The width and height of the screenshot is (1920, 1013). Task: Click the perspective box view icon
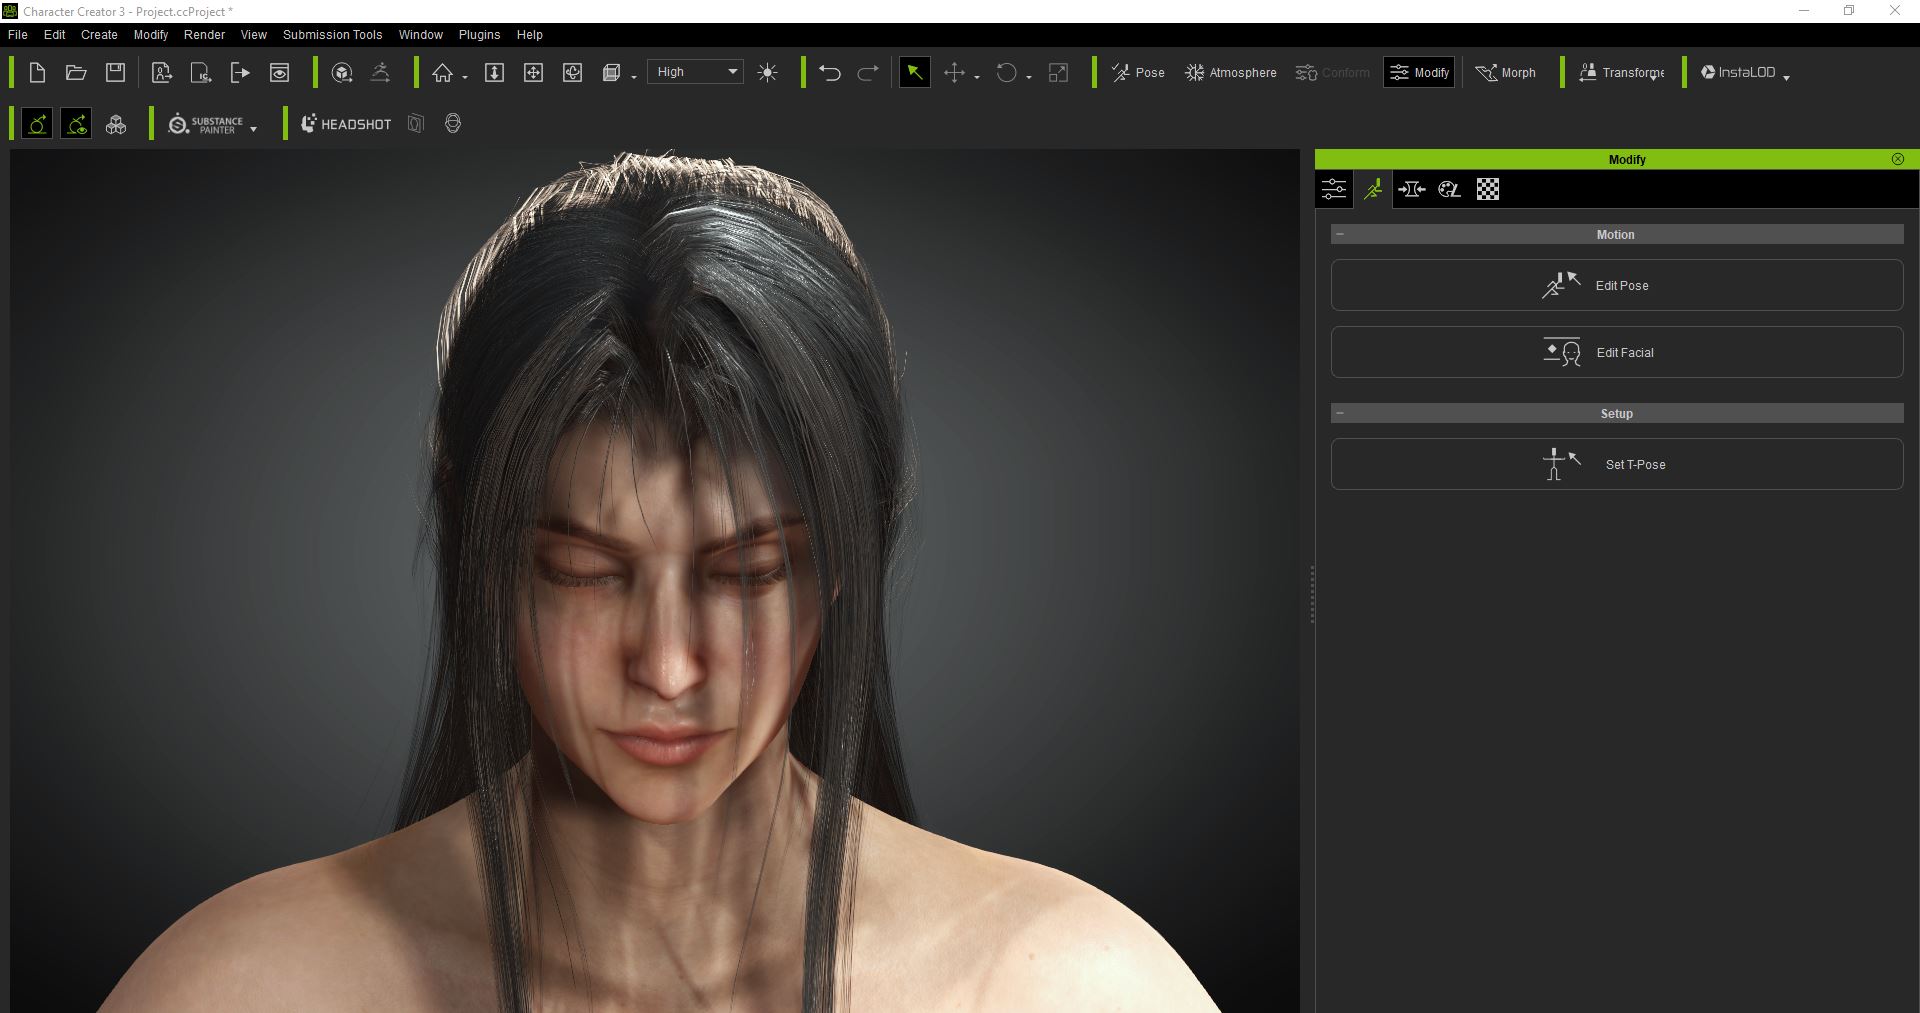pyautogui.click(x=612, y=72)
